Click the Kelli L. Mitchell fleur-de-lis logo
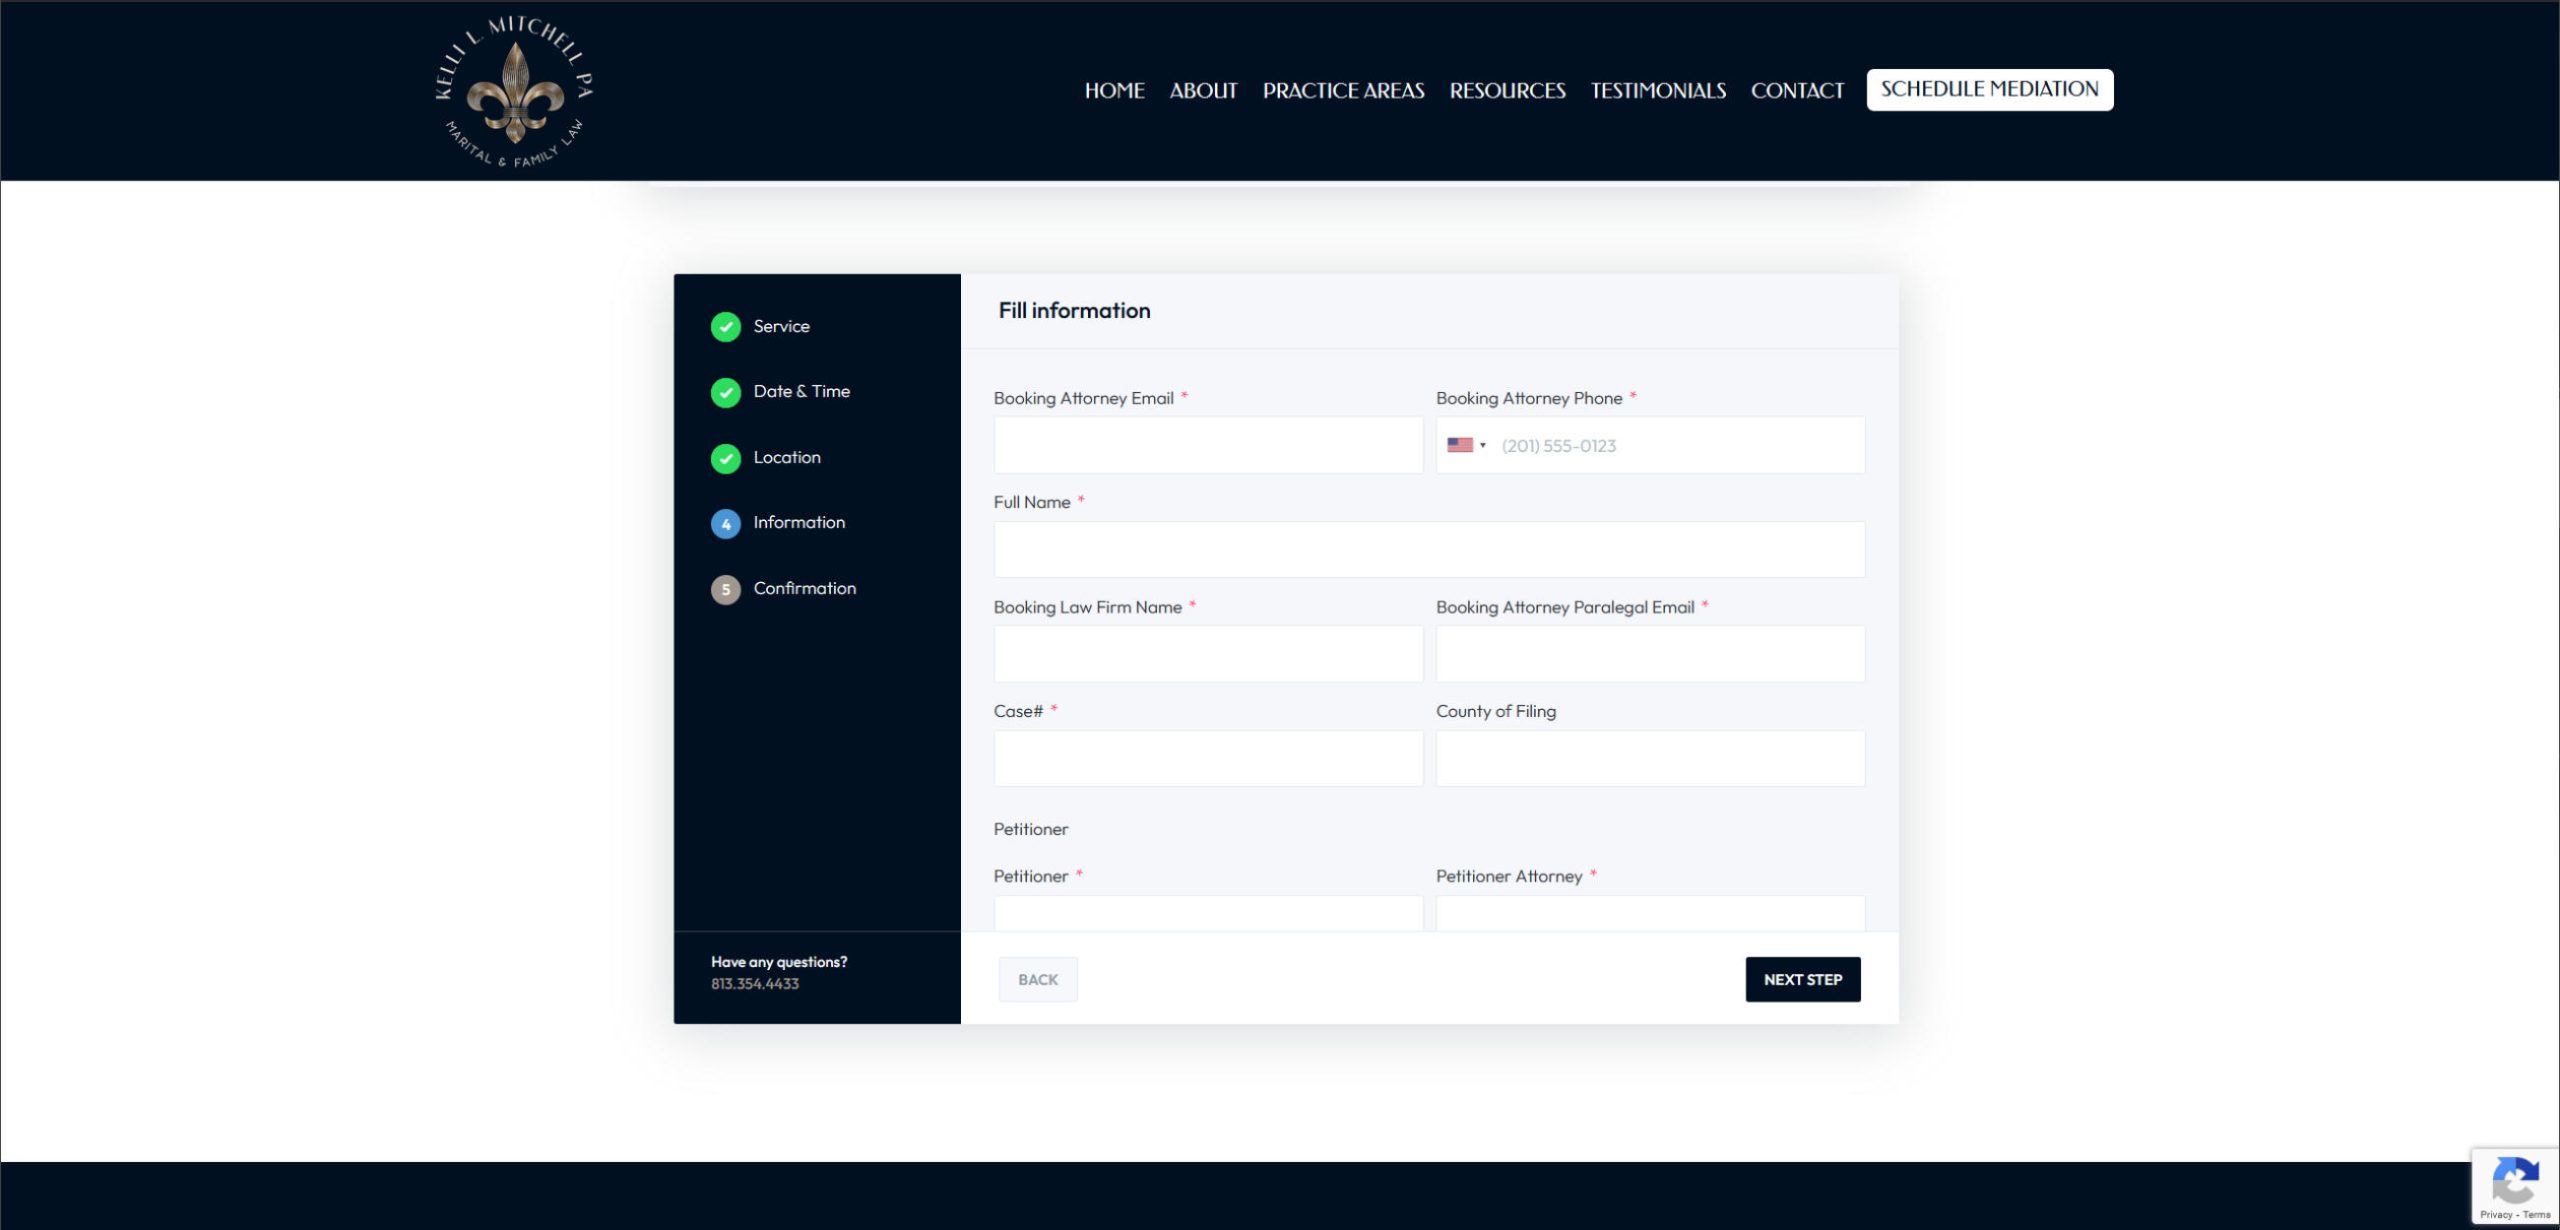The height and width of the screenshot is (1230, 2560). (x=515, y=92)
